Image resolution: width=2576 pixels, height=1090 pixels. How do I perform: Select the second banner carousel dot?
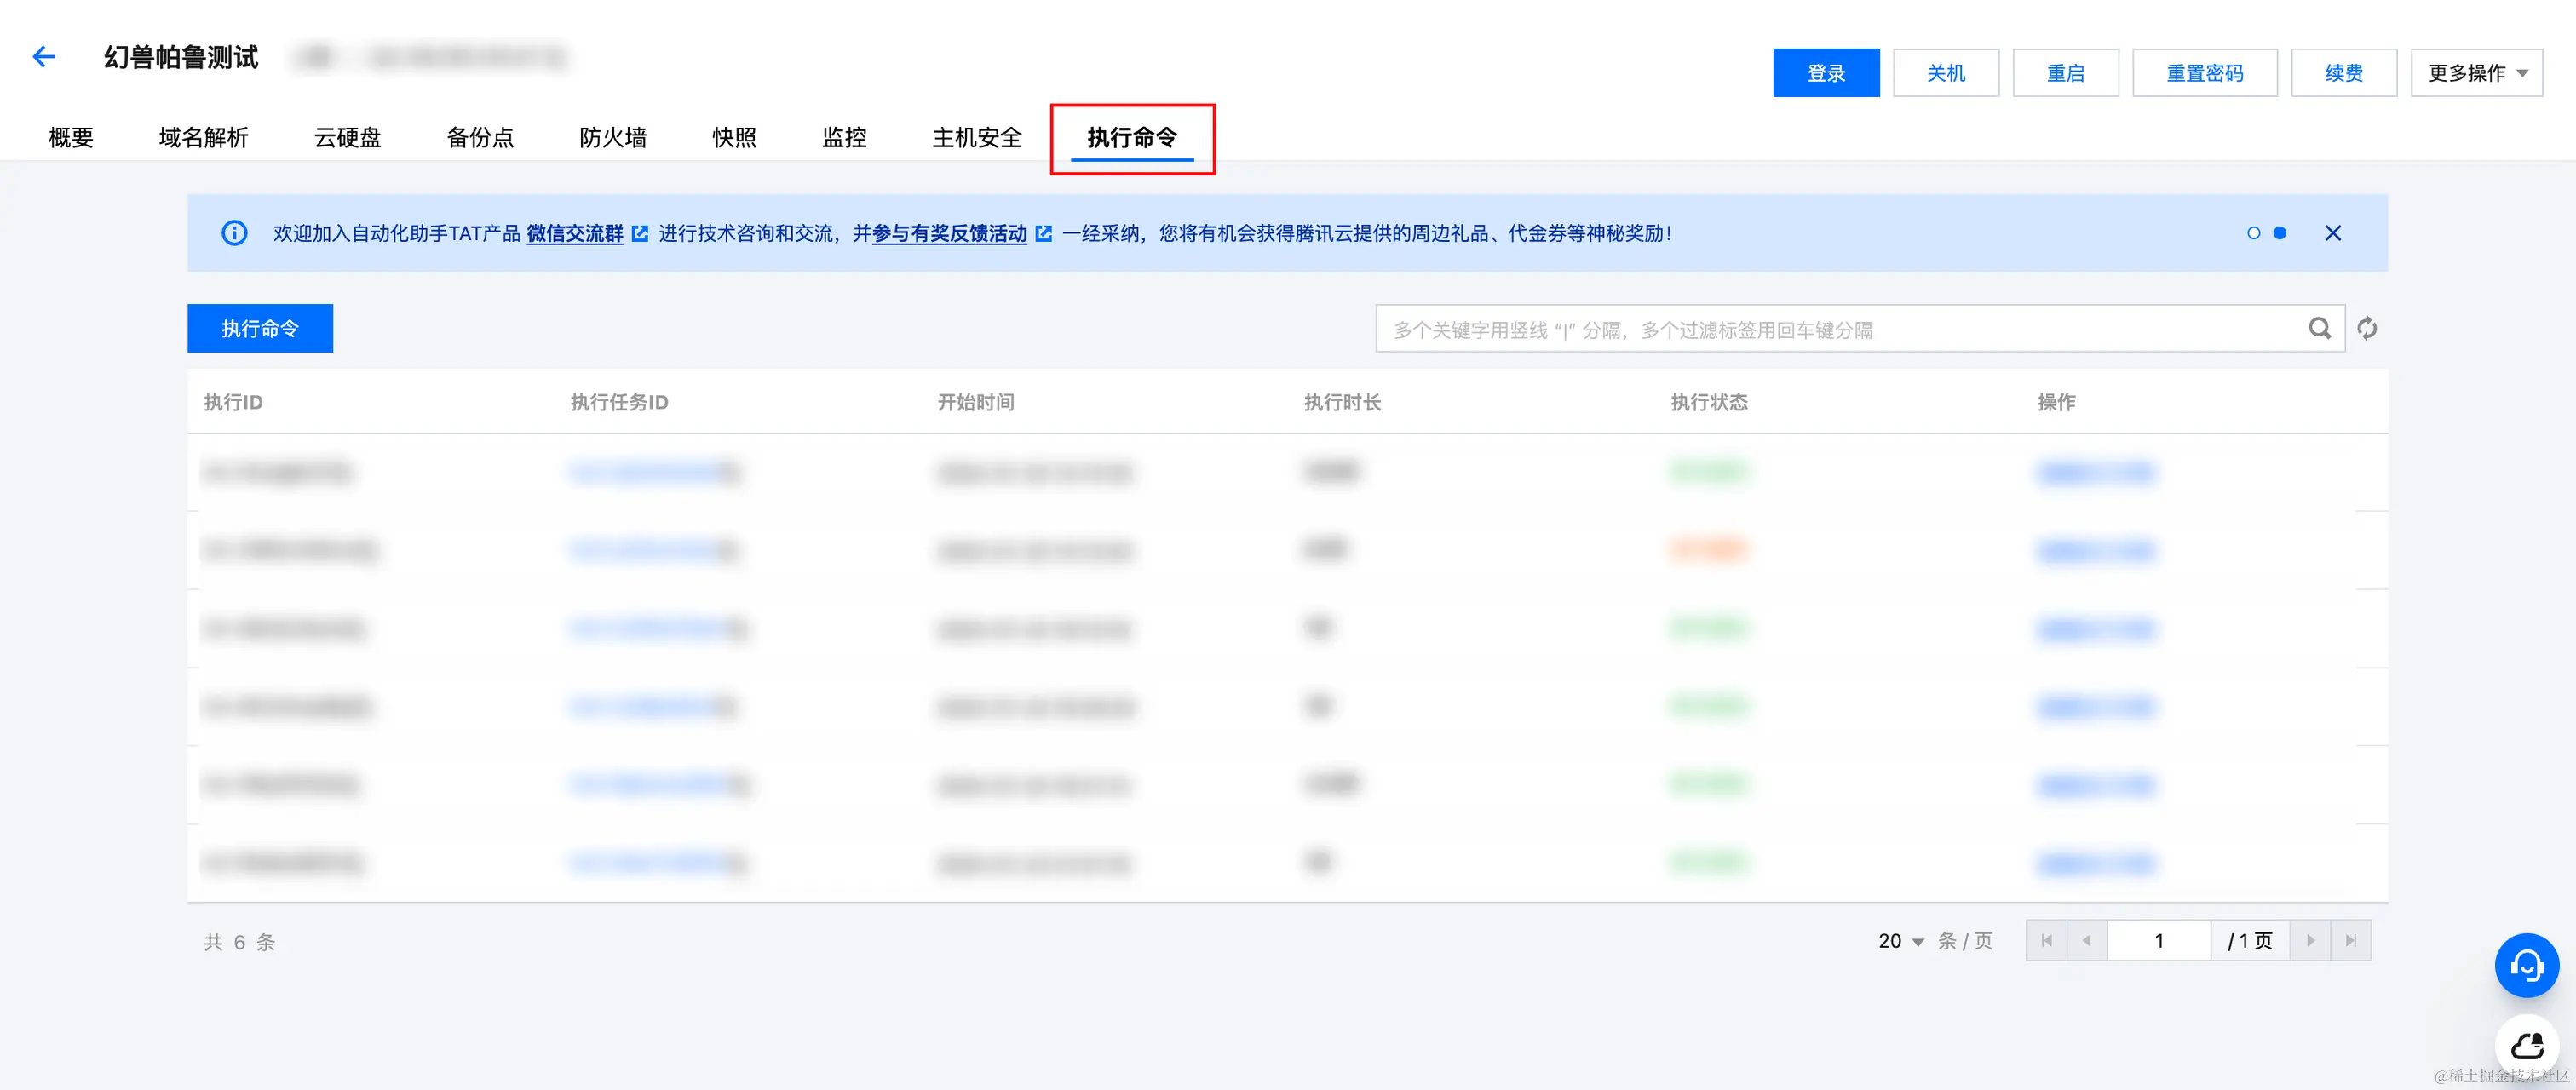2279,233
